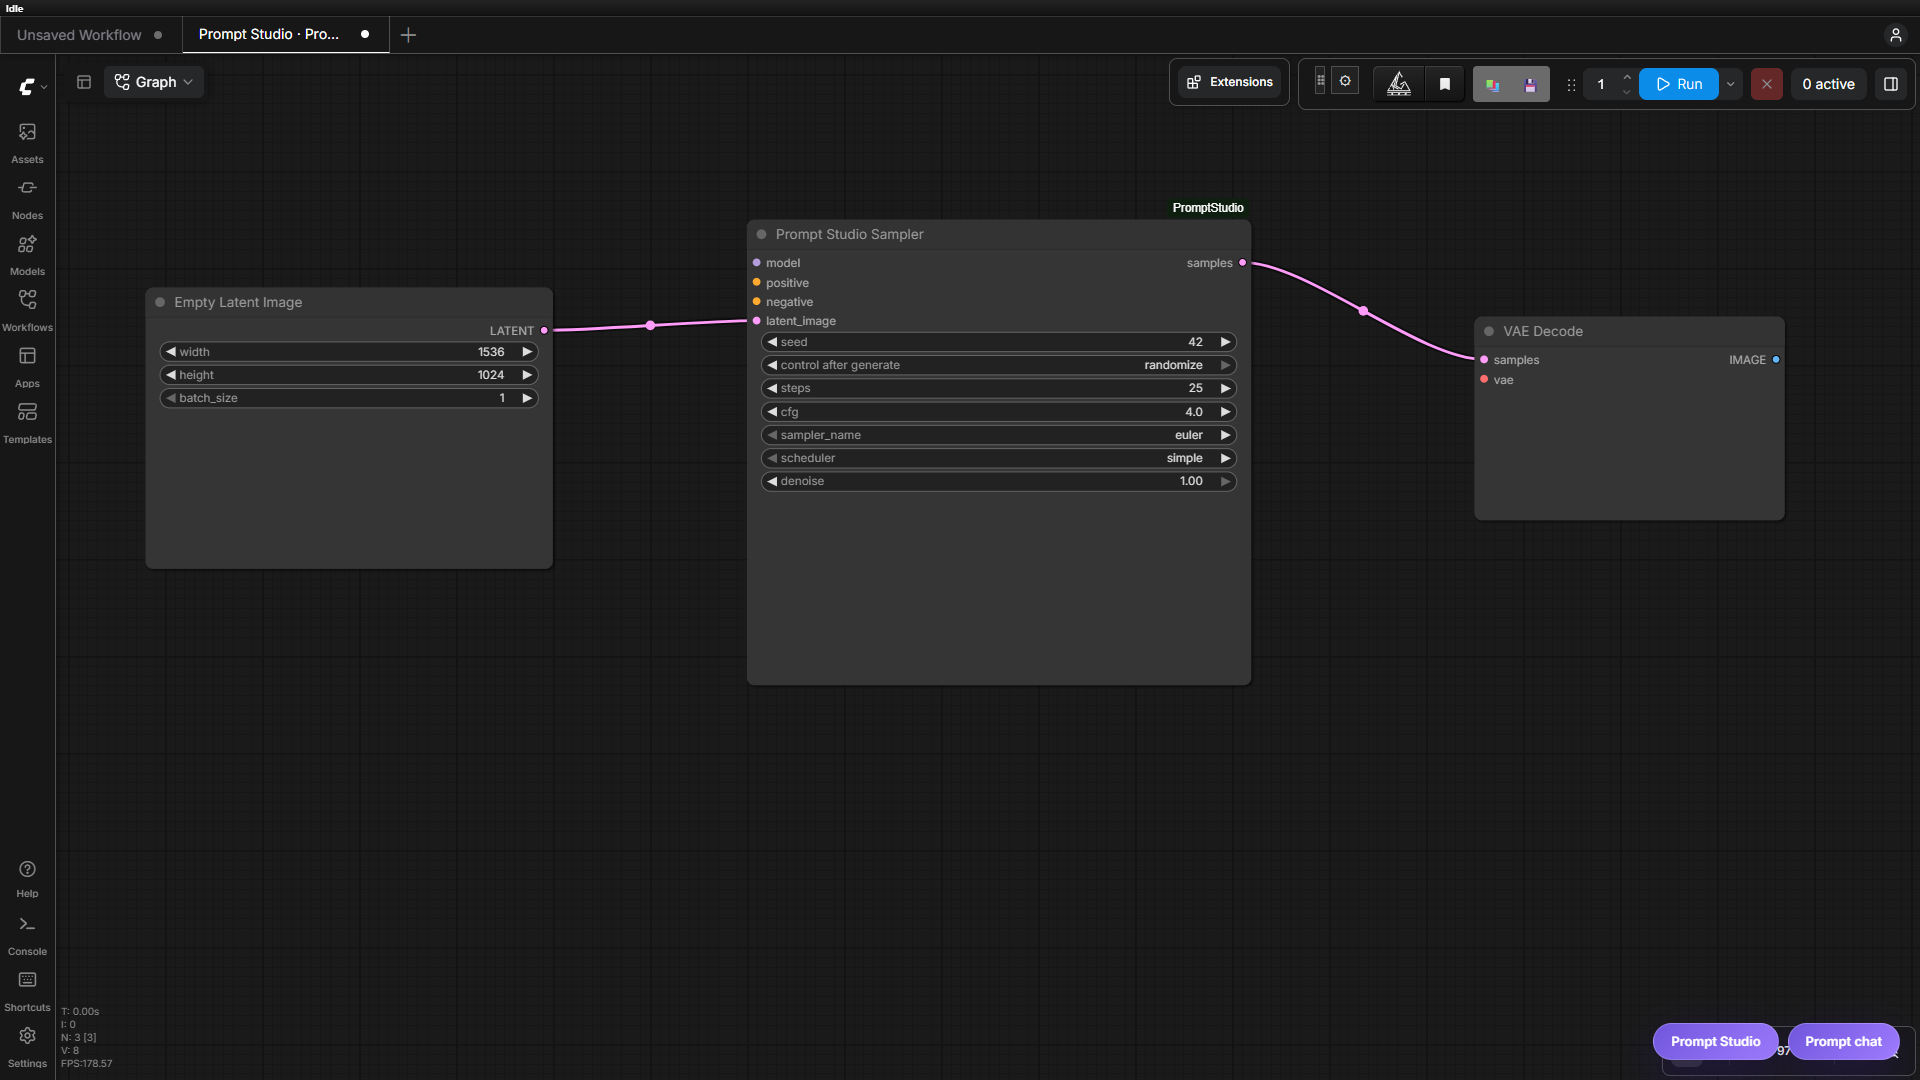The width and height of the screenshot is (1920, 1080).
Task: Click the Run button
Action: [x=1679, y=84]
